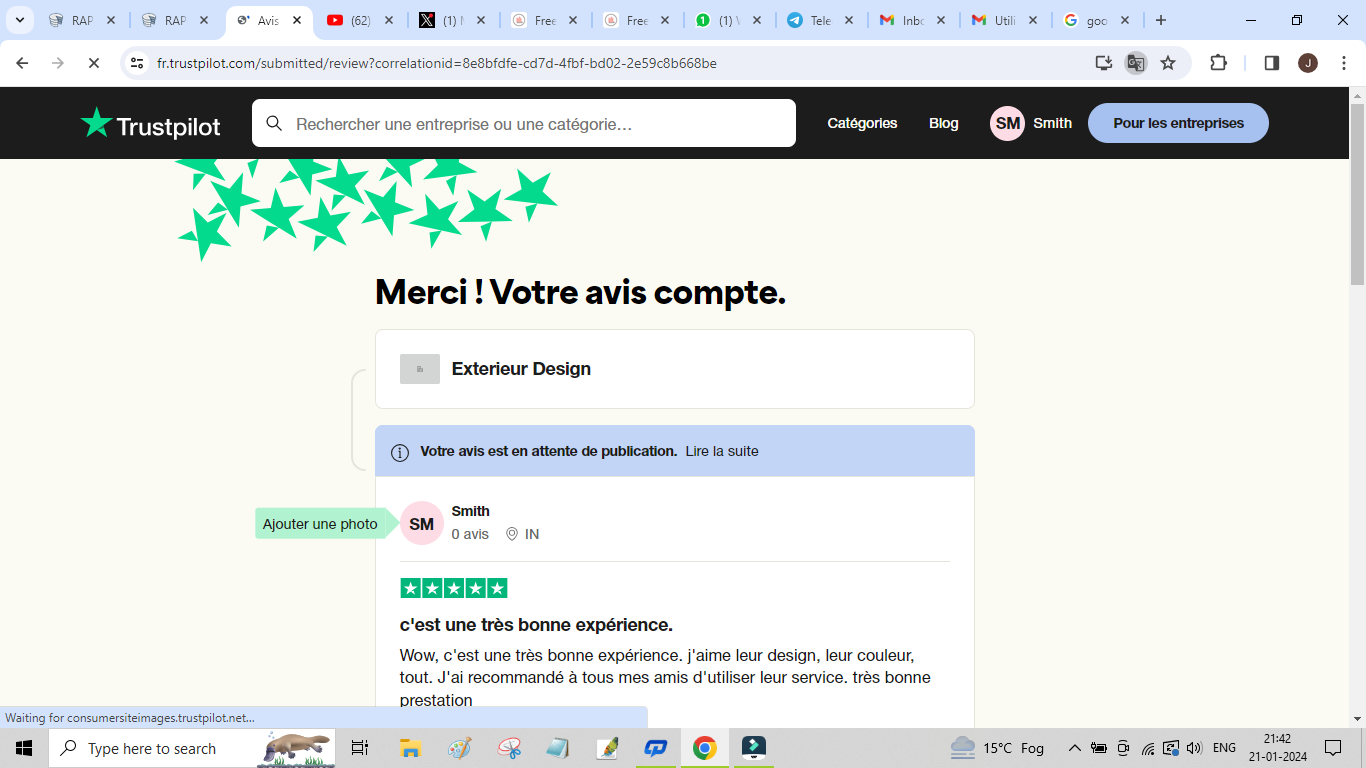This screenshot has height=768, width=1366.
Task: Click the Smith reviewer name
Action: 470,511
